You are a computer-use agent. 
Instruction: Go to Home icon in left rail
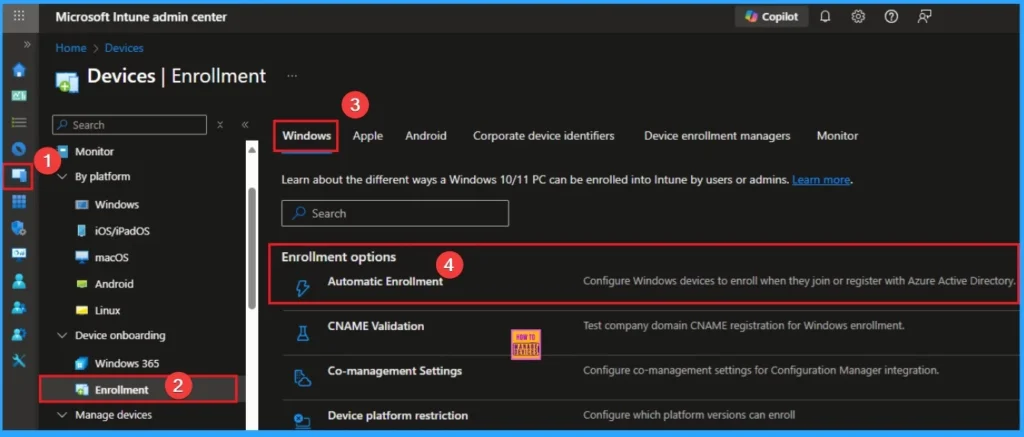pos(19,70)
